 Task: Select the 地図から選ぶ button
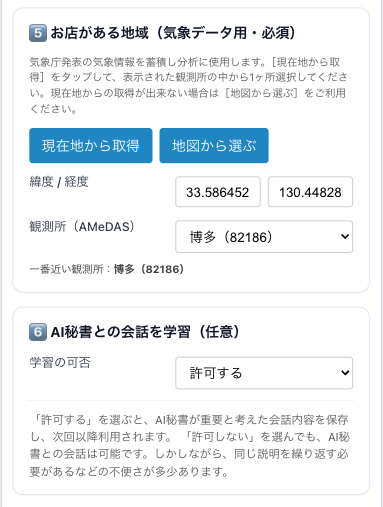coord(214,146)
